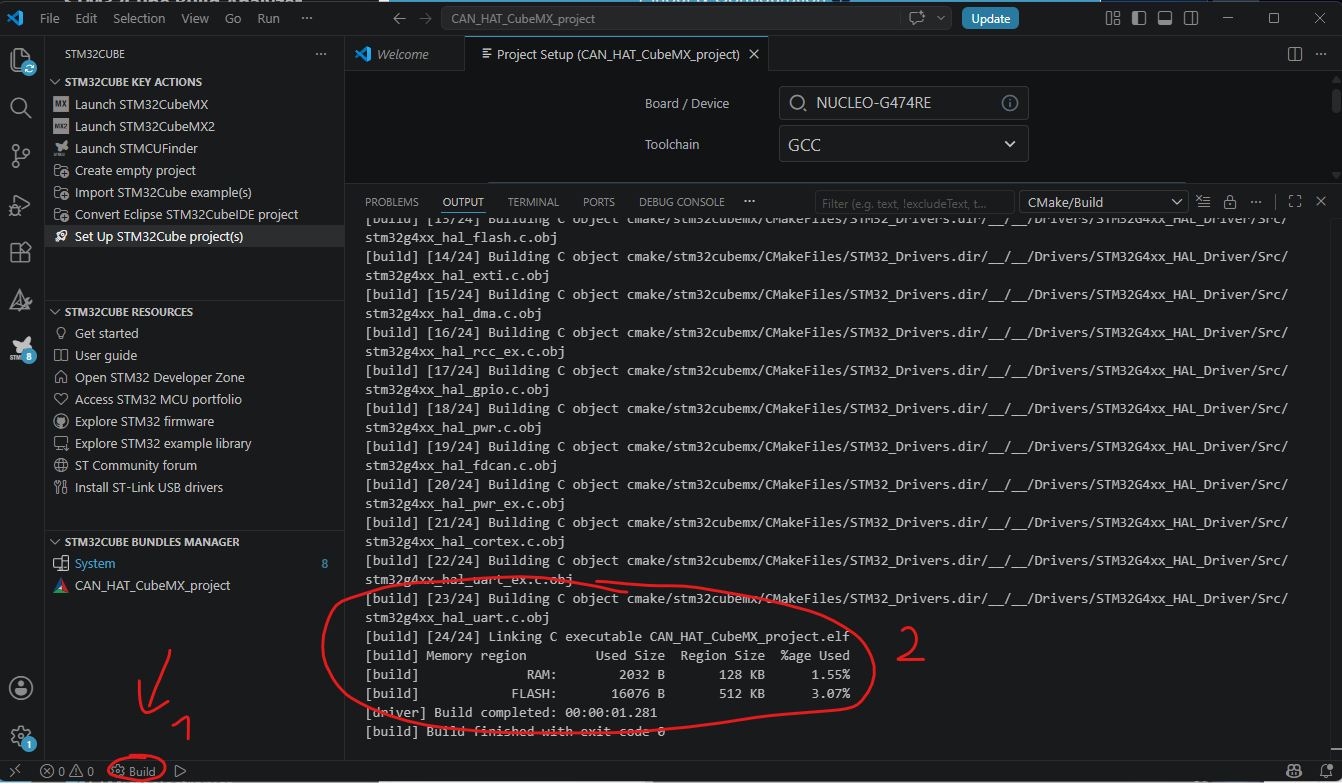Viewport: 1342px width, 783px height.
Task: Open the Manage gear menu
Action: (21, 737)
